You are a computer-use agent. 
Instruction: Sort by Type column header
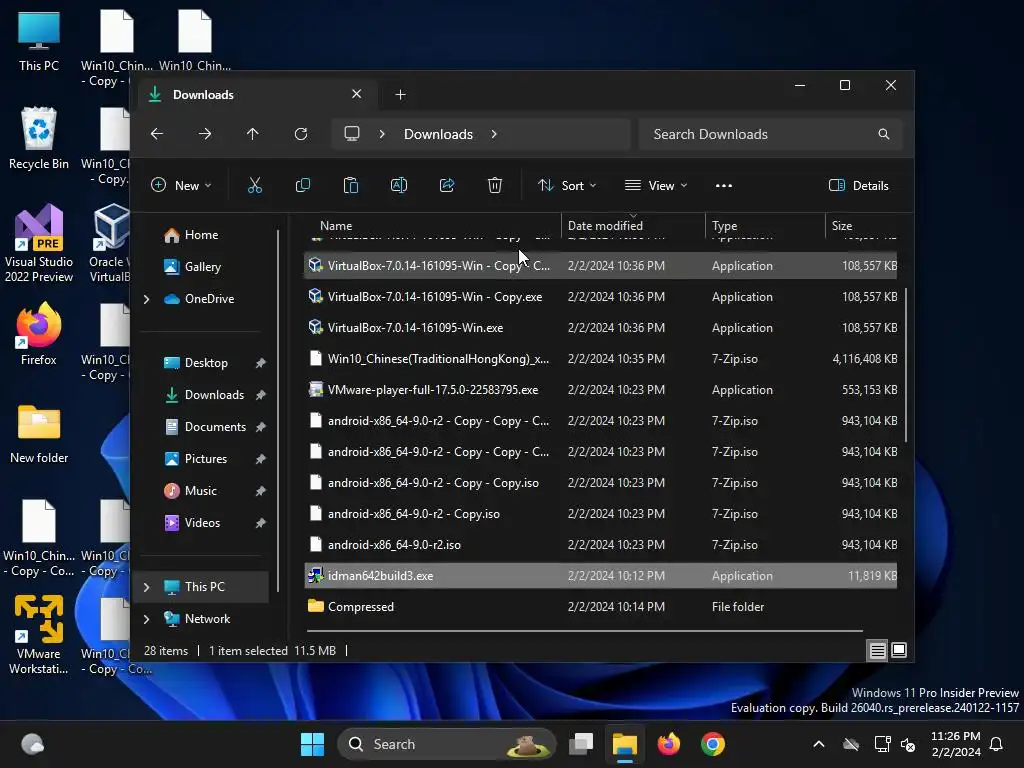[x=765, y=226]
